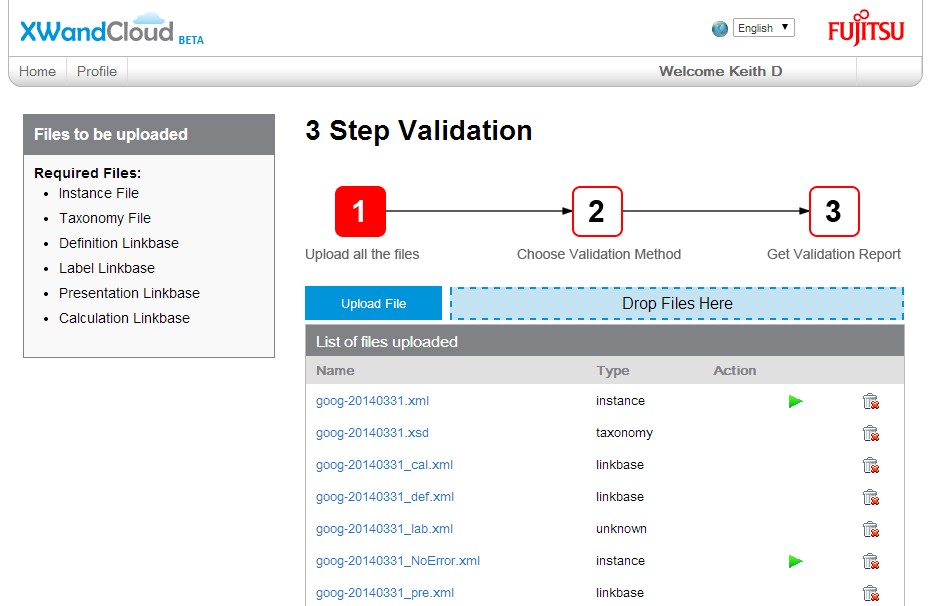Delete goog-20140331_lab.xml using trash icon
This screenshot has width=929, height=606.
tap(870, 529)
